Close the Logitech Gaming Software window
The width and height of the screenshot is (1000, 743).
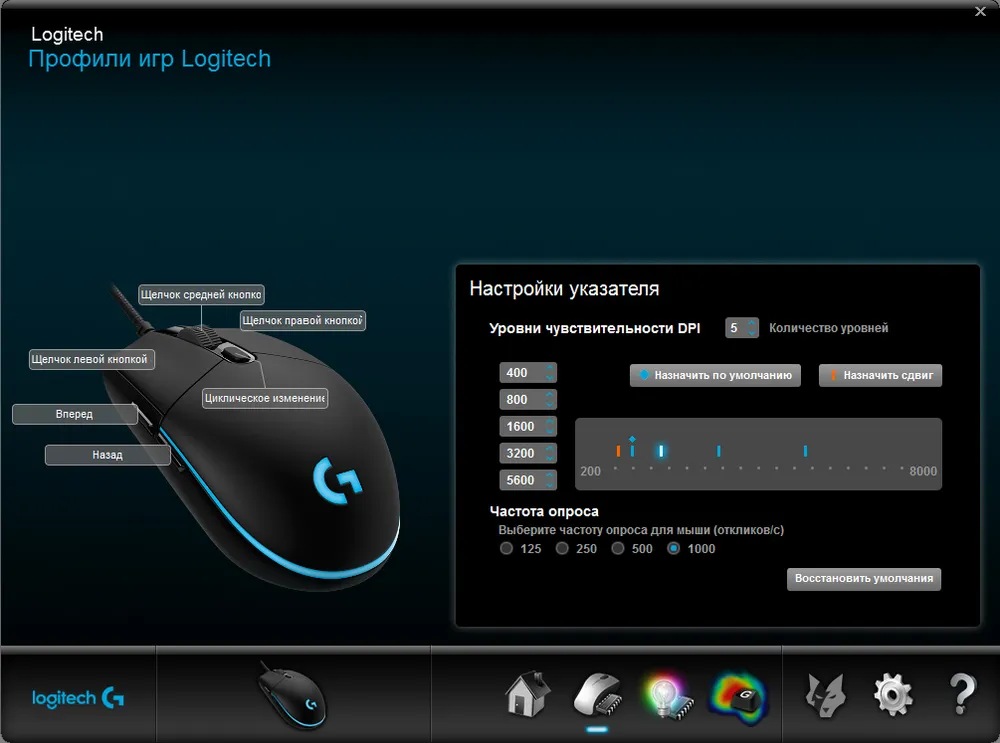point(980,11)
